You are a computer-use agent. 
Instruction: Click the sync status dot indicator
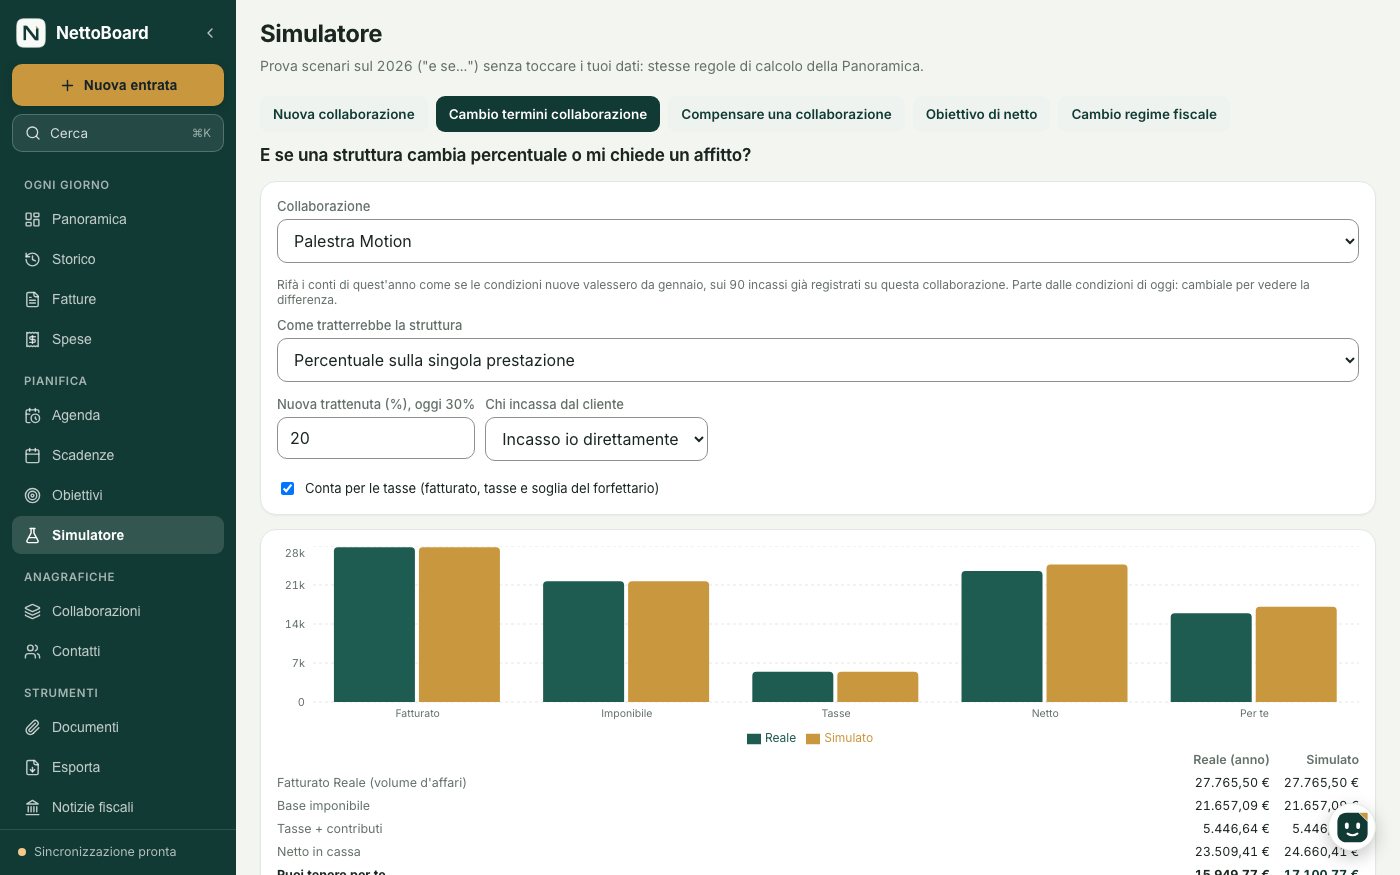[22, 852]
